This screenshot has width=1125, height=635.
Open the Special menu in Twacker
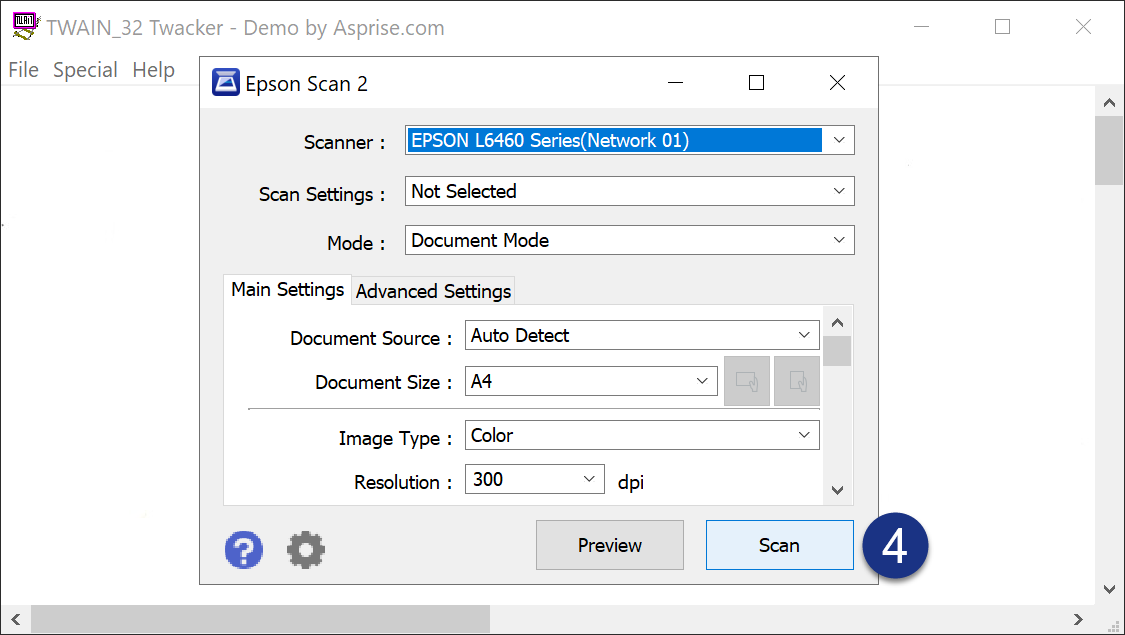point(85,70)
